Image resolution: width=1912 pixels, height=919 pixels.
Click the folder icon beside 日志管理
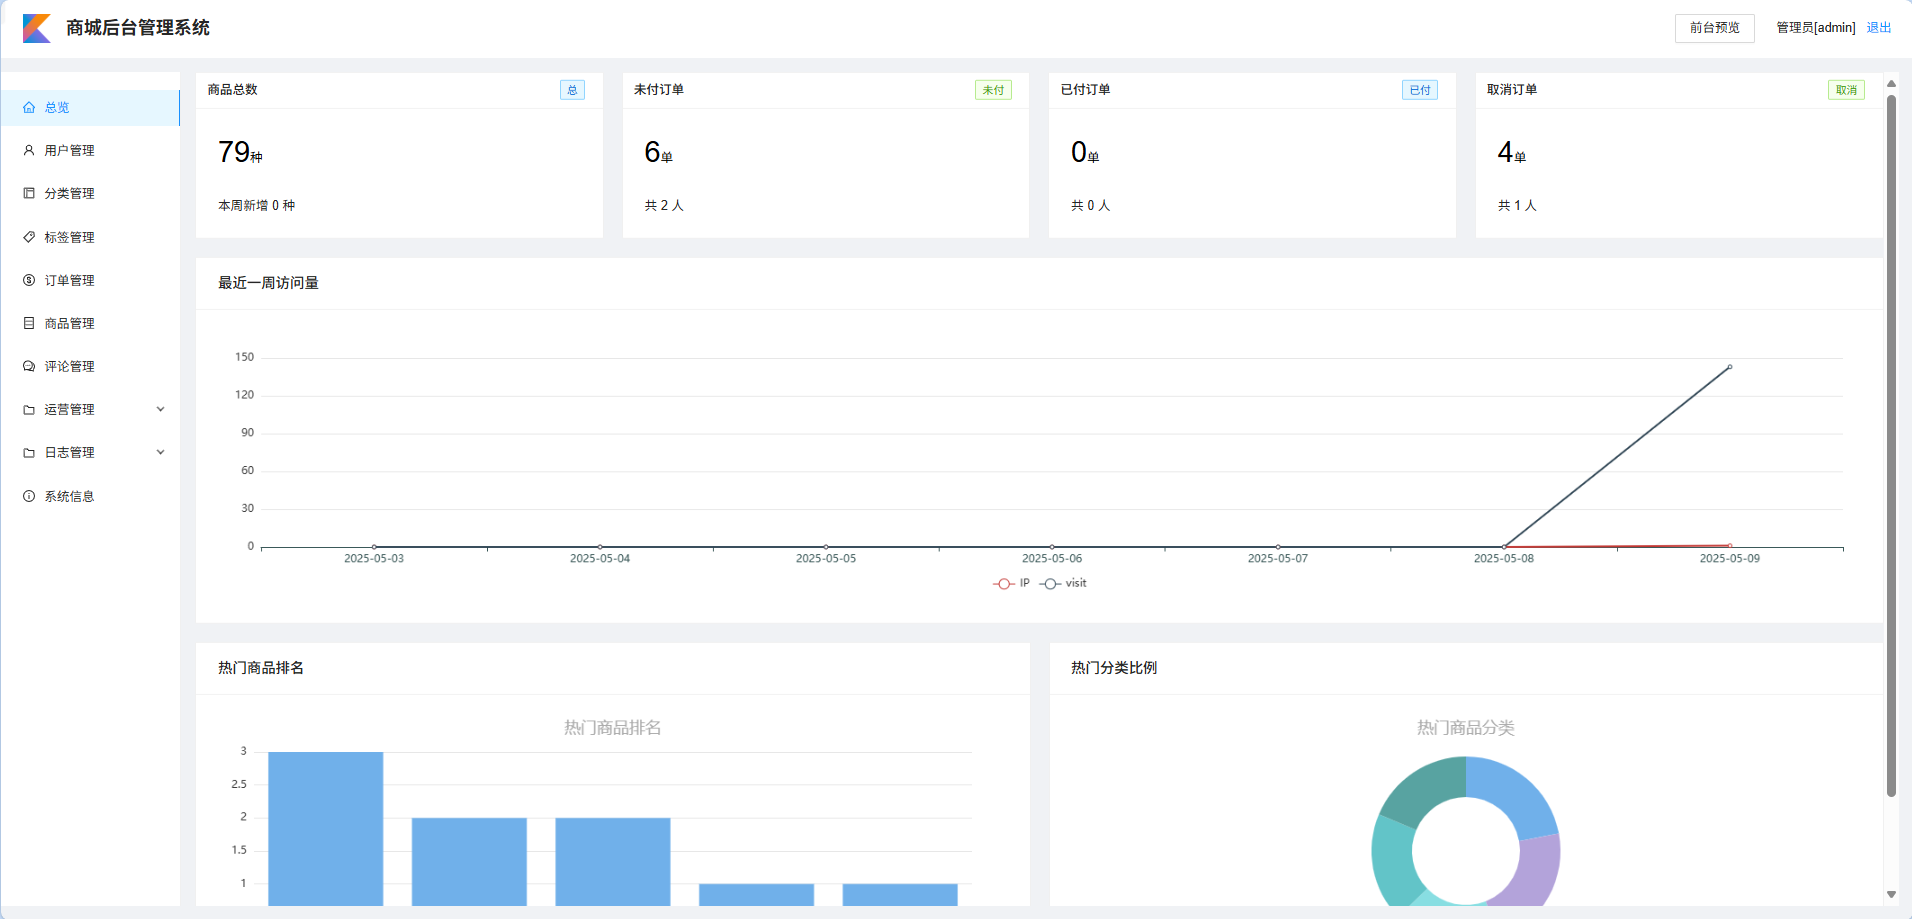coord(29,452)
